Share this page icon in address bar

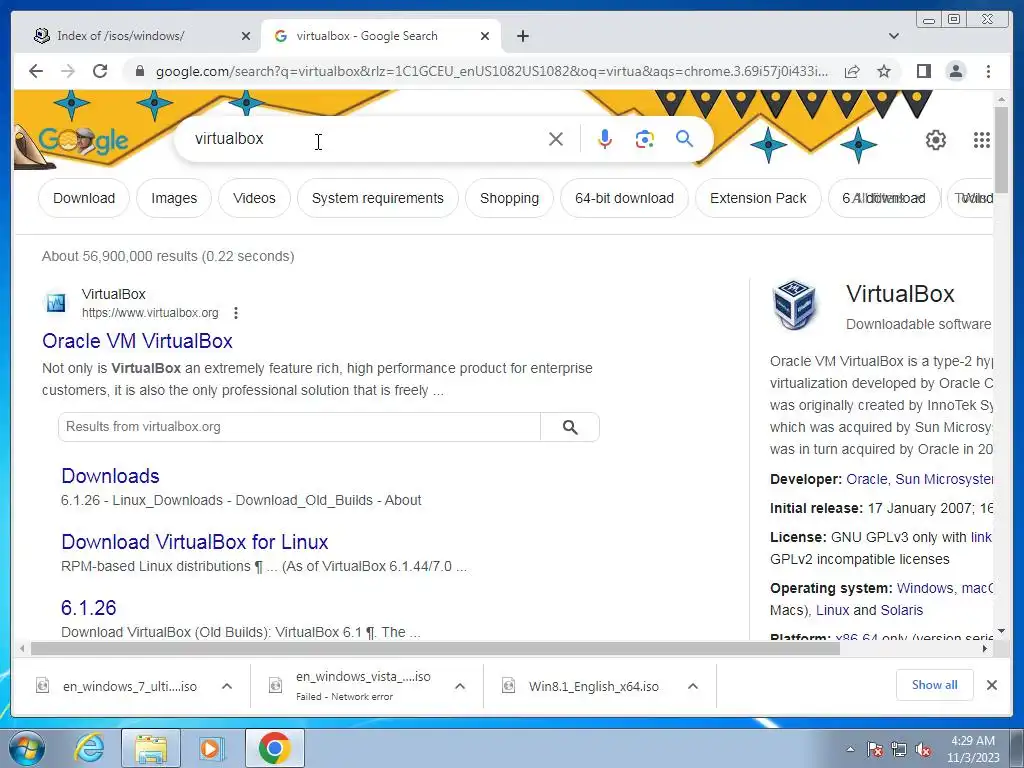[x=852, y=71]
